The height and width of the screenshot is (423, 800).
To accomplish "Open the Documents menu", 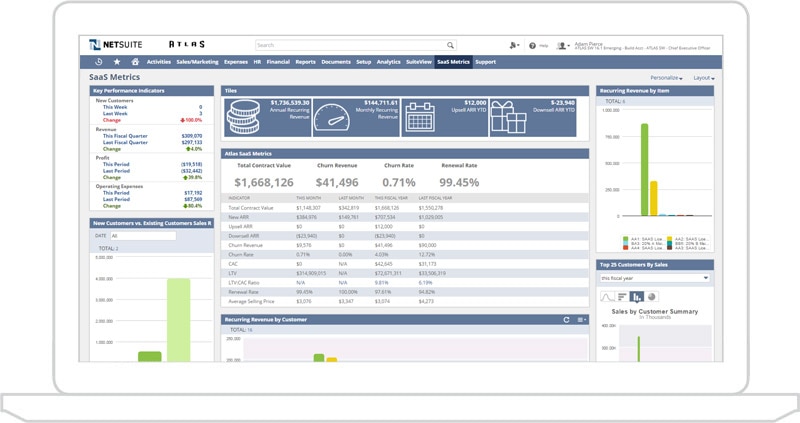I will [336, 62].
